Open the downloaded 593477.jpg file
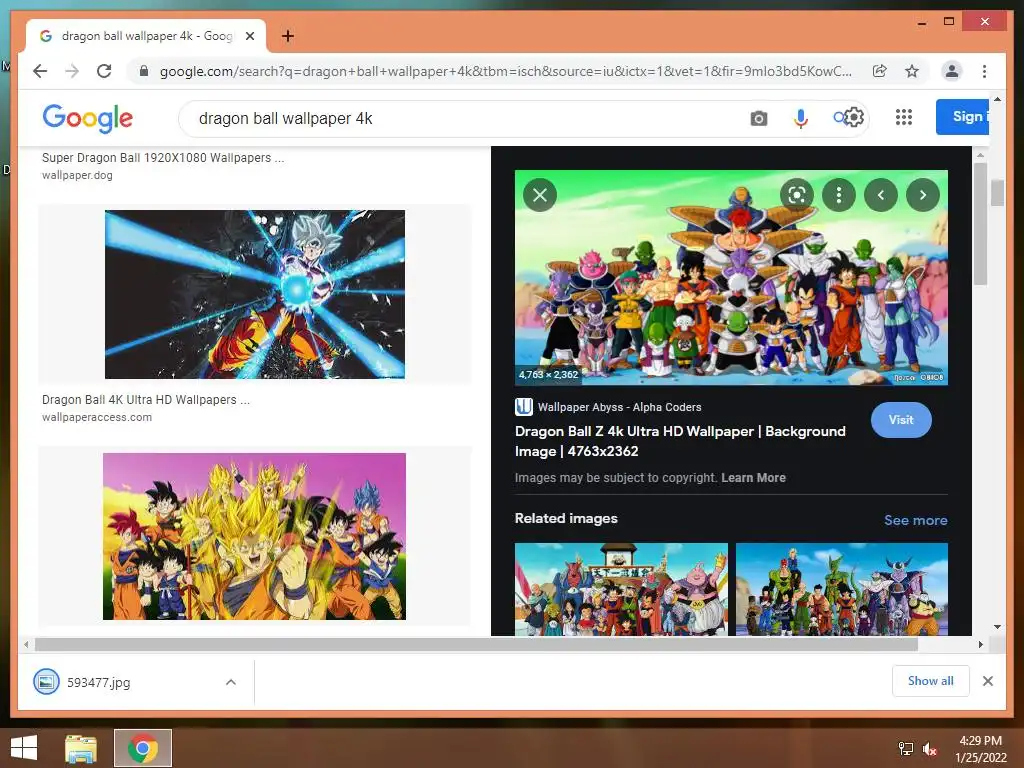 point(98,682)
